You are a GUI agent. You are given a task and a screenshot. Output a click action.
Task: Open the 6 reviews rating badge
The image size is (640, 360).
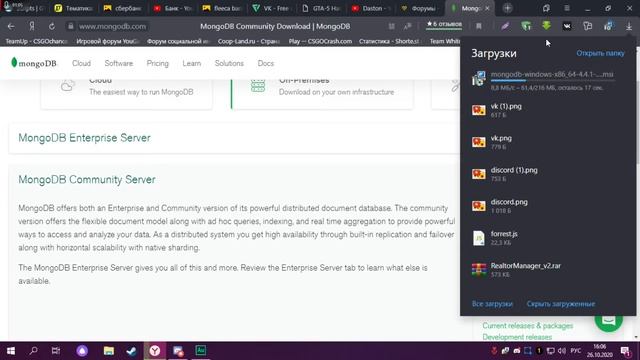pos(444,24)
